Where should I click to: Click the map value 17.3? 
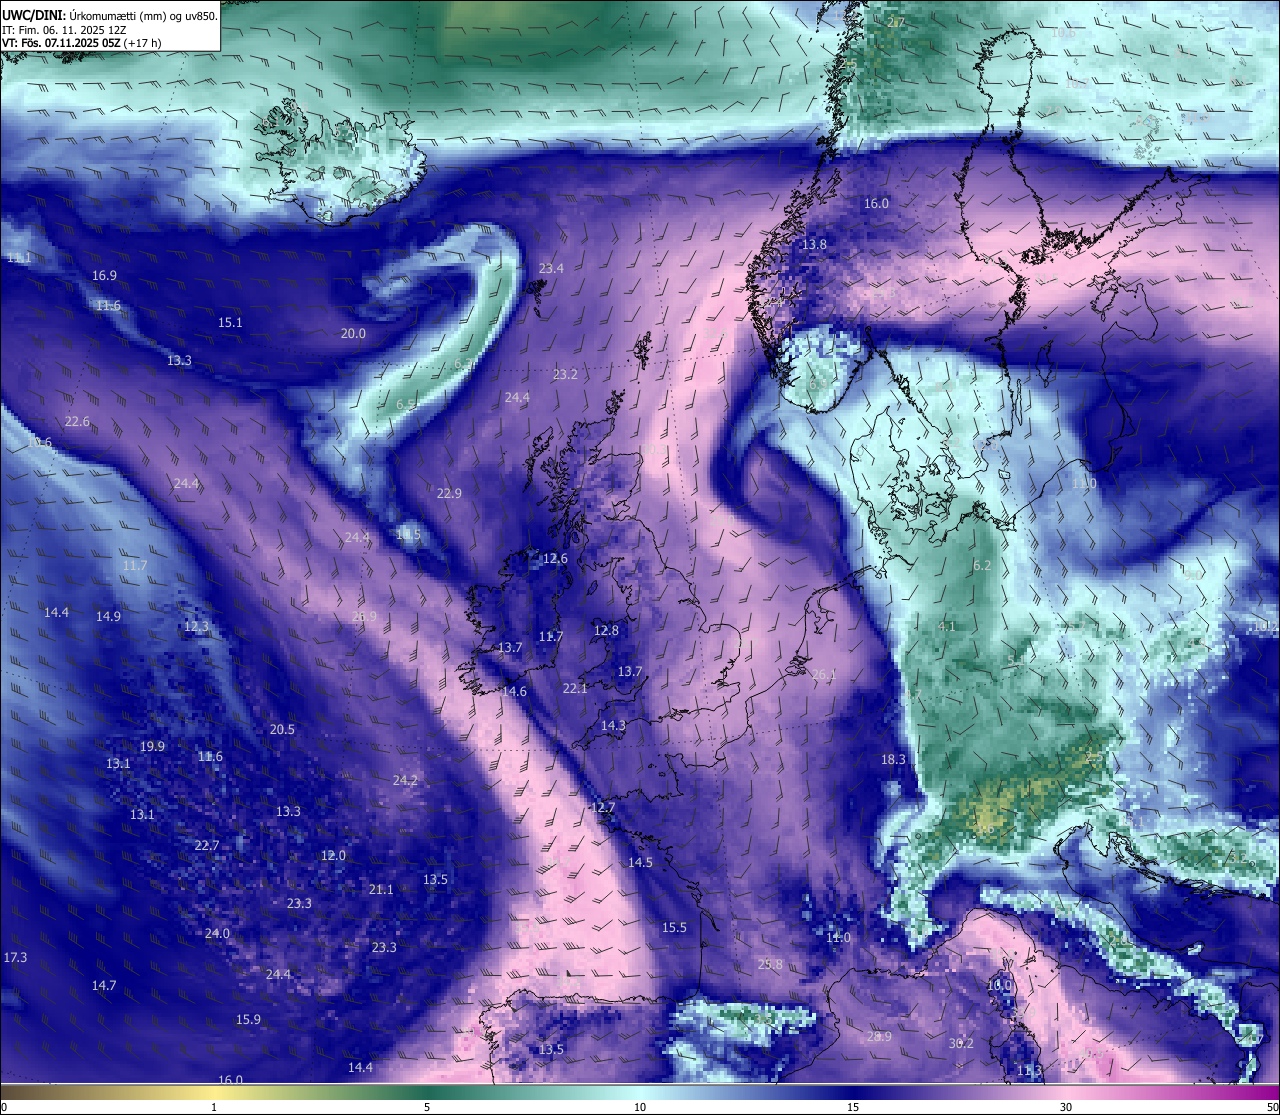pyautogui.click(x=15, y=958)
